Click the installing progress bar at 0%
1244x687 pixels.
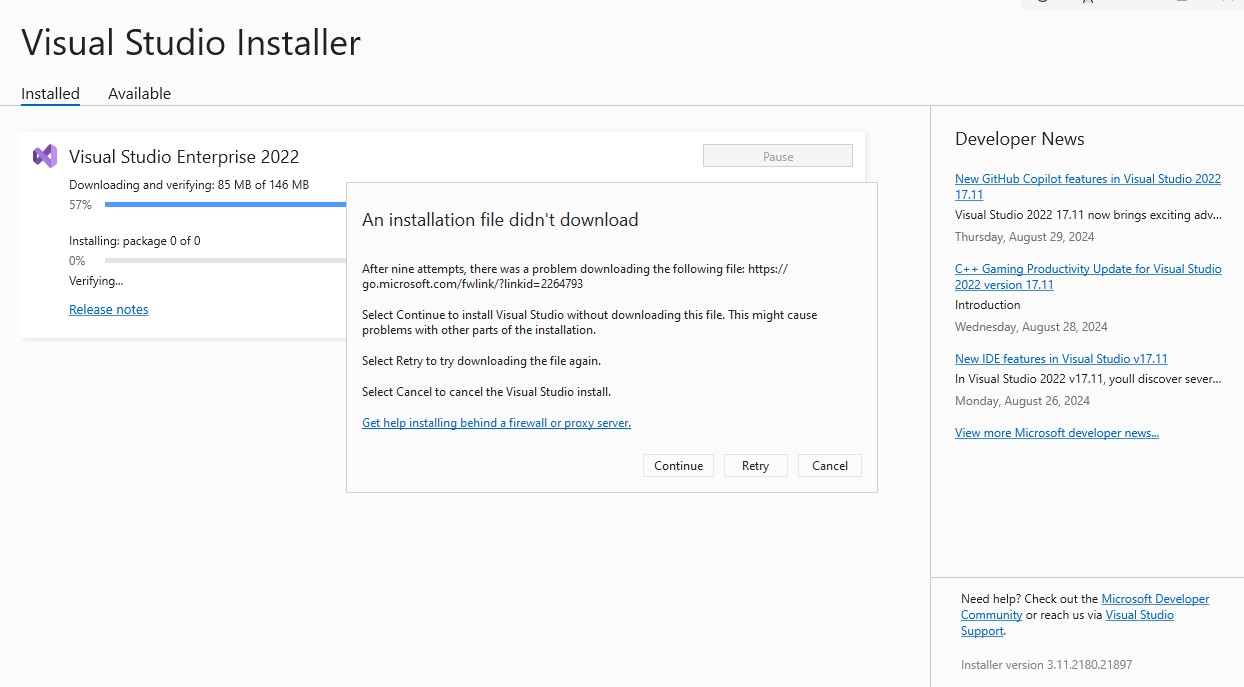225,261
